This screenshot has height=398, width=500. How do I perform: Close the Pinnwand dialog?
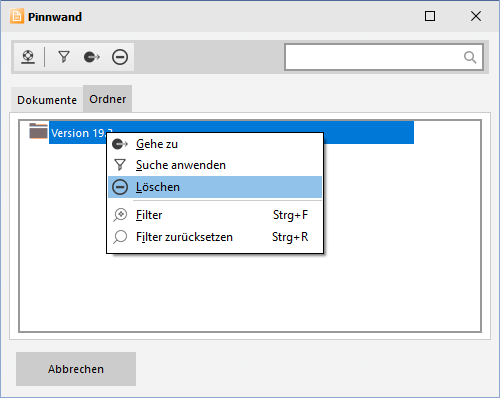(476, 16)
